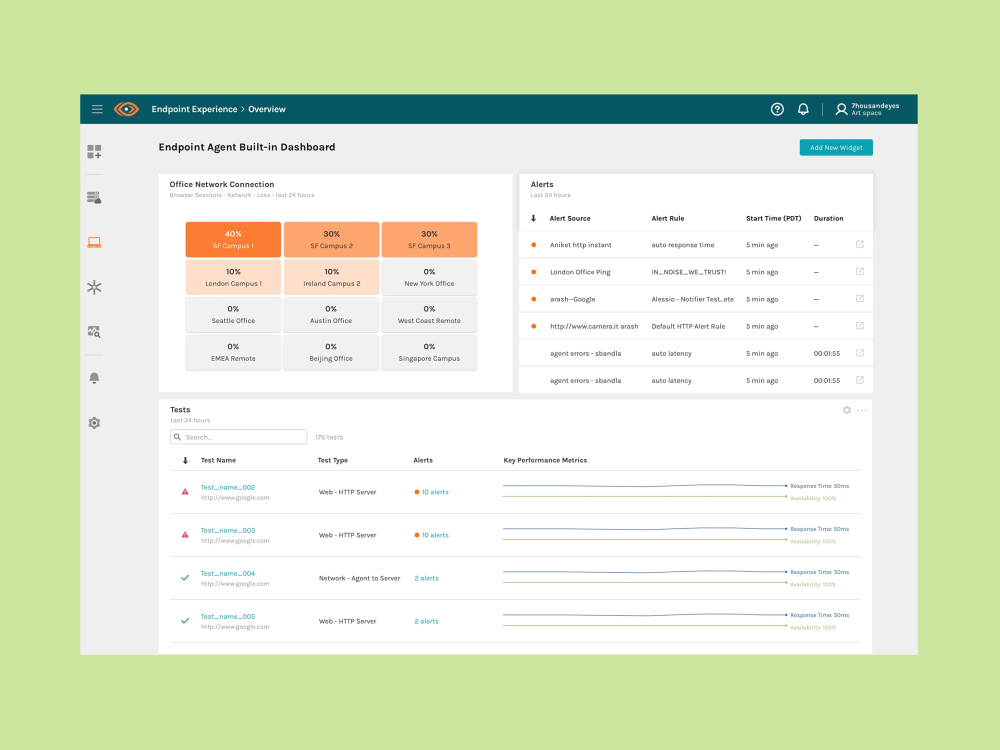Select the Beijing Office tile
The height and width of the screenshot is (750, 1000).
(332, 352)
